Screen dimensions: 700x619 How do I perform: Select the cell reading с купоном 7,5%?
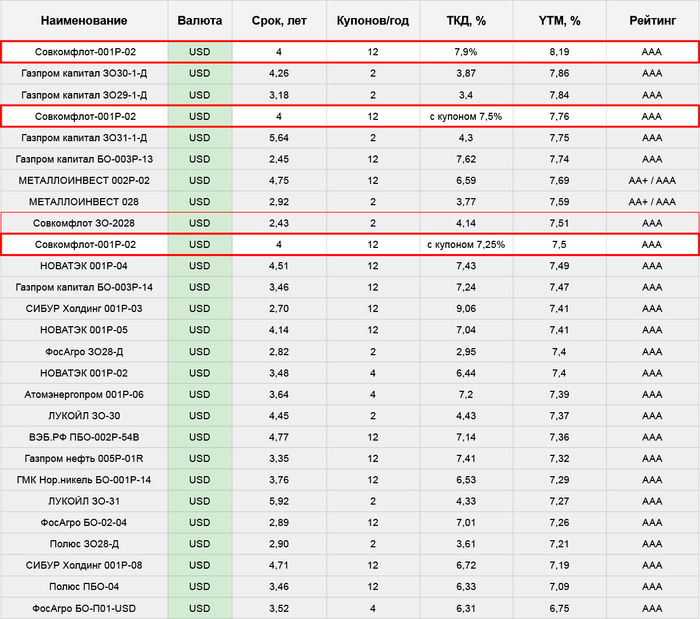pos(465,116)
